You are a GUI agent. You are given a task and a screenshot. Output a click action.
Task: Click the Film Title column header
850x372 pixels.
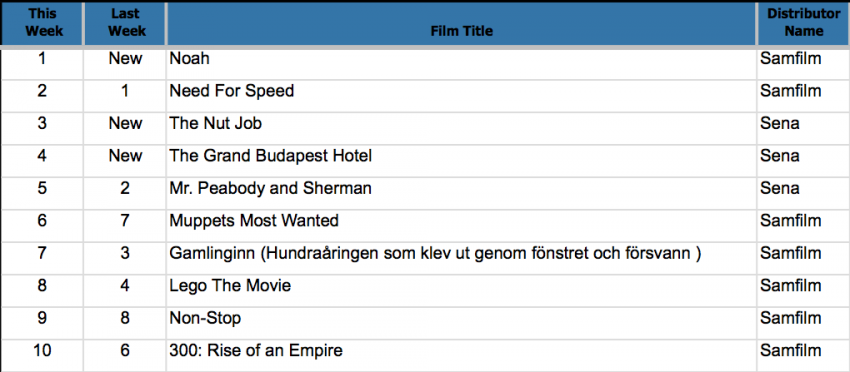tap(461, 31)
